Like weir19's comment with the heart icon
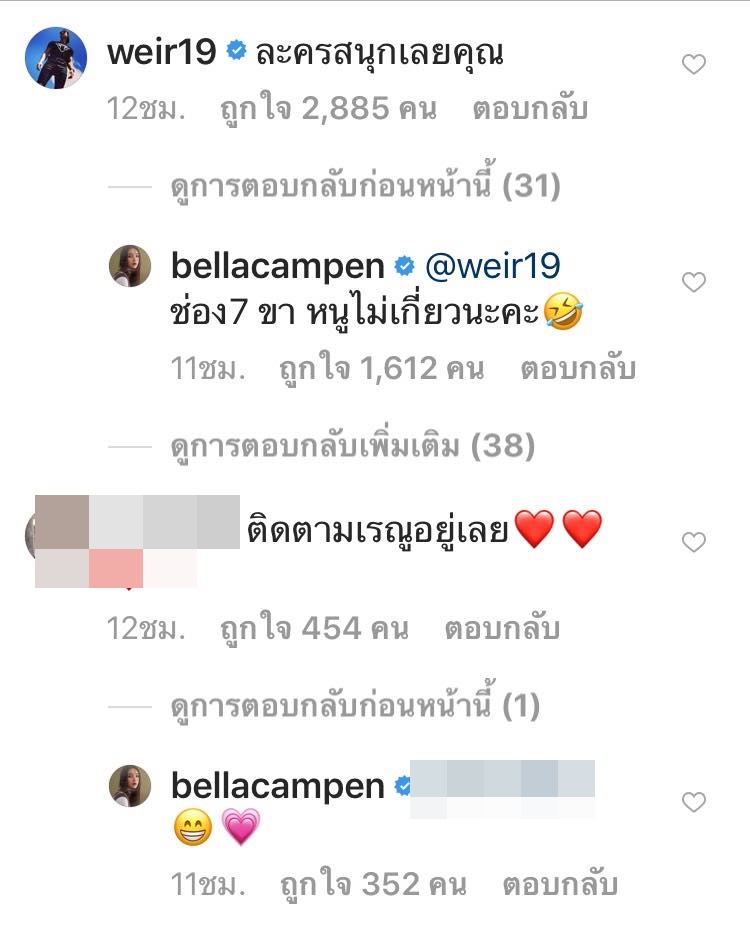 (694, 64)
